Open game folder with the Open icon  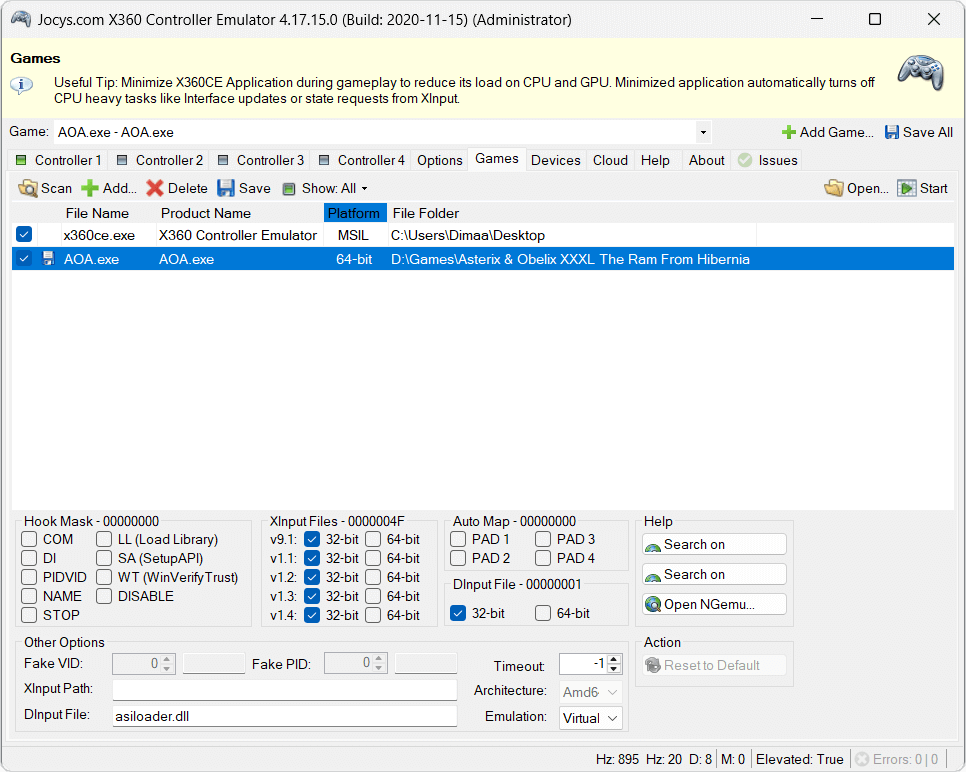point(834,188)
